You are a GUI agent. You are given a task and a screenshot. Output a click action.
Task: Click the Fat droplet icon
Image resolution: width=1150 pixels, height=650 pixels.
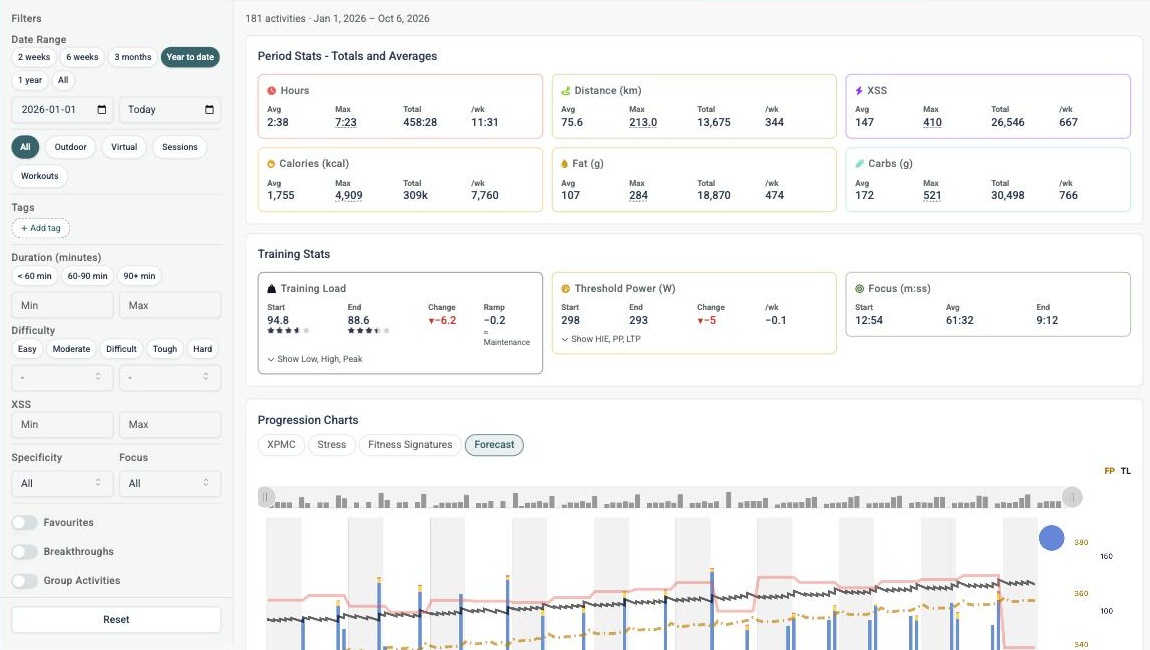point(565,164)
